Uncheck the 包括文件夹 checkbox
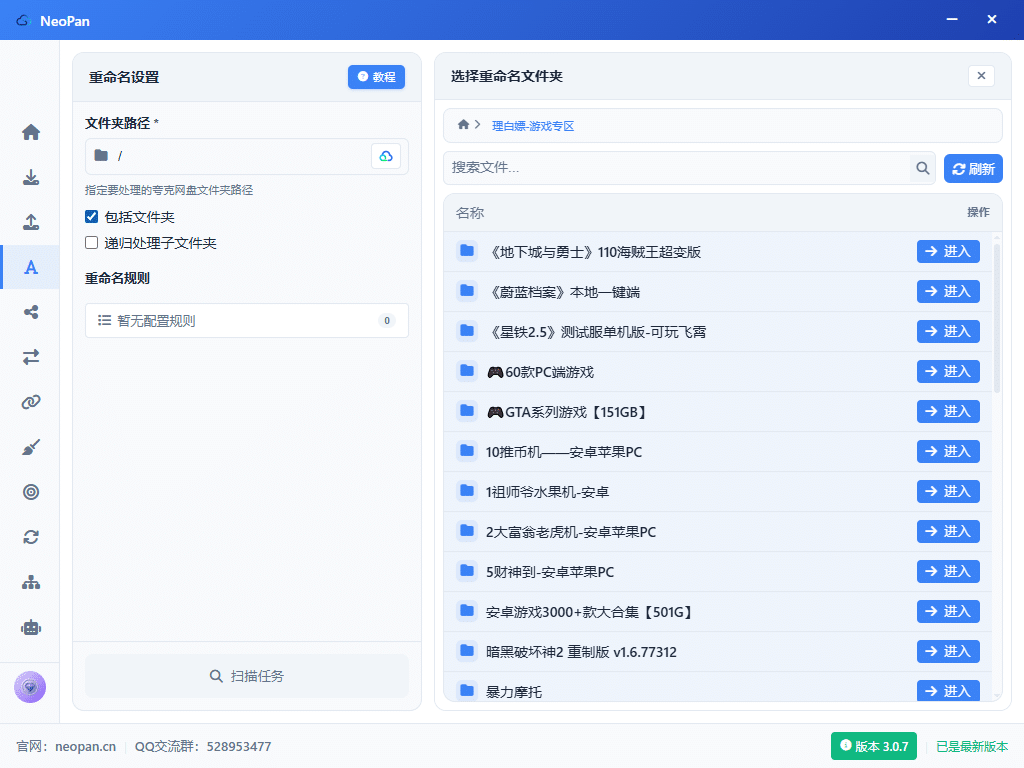The width and height of the screenshot is (1024, 768). pos(92,217)
